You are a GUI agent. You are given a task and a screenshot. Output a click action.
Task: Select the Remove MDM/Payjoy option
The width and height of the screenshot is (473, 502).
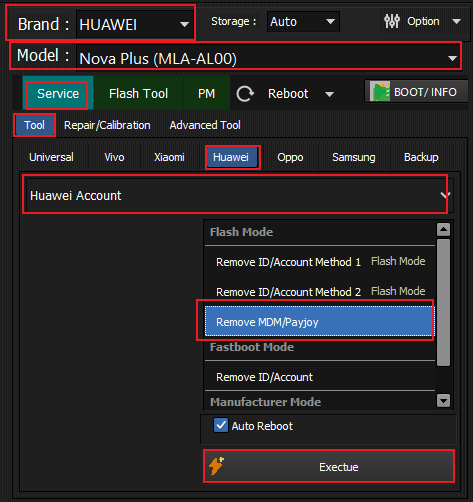pyautogui.click(x=319, y=321)
